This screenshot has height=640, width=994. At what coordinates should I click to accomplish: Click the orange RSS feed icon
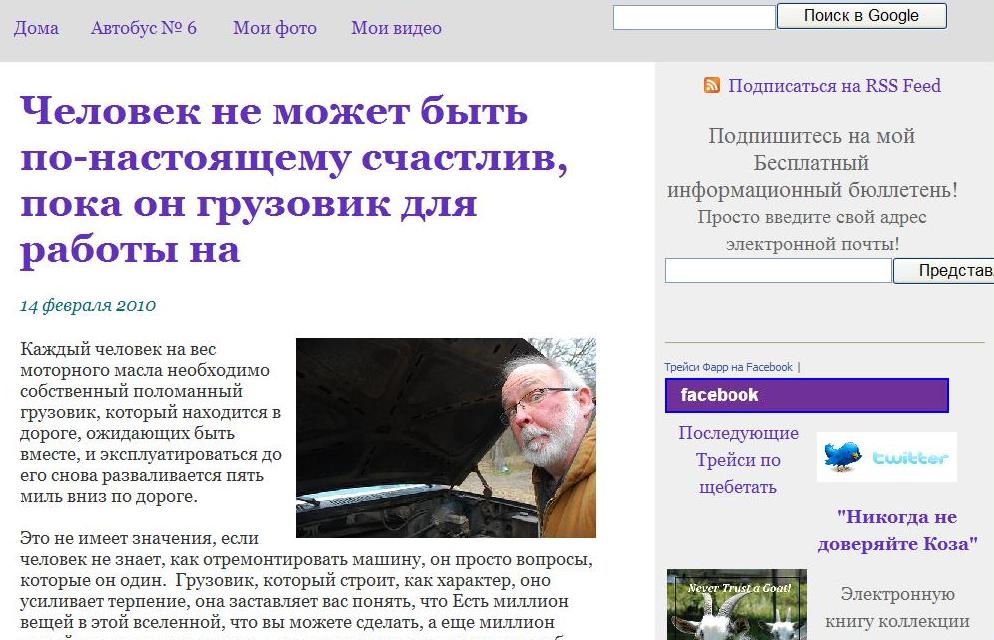pos(711,85)
